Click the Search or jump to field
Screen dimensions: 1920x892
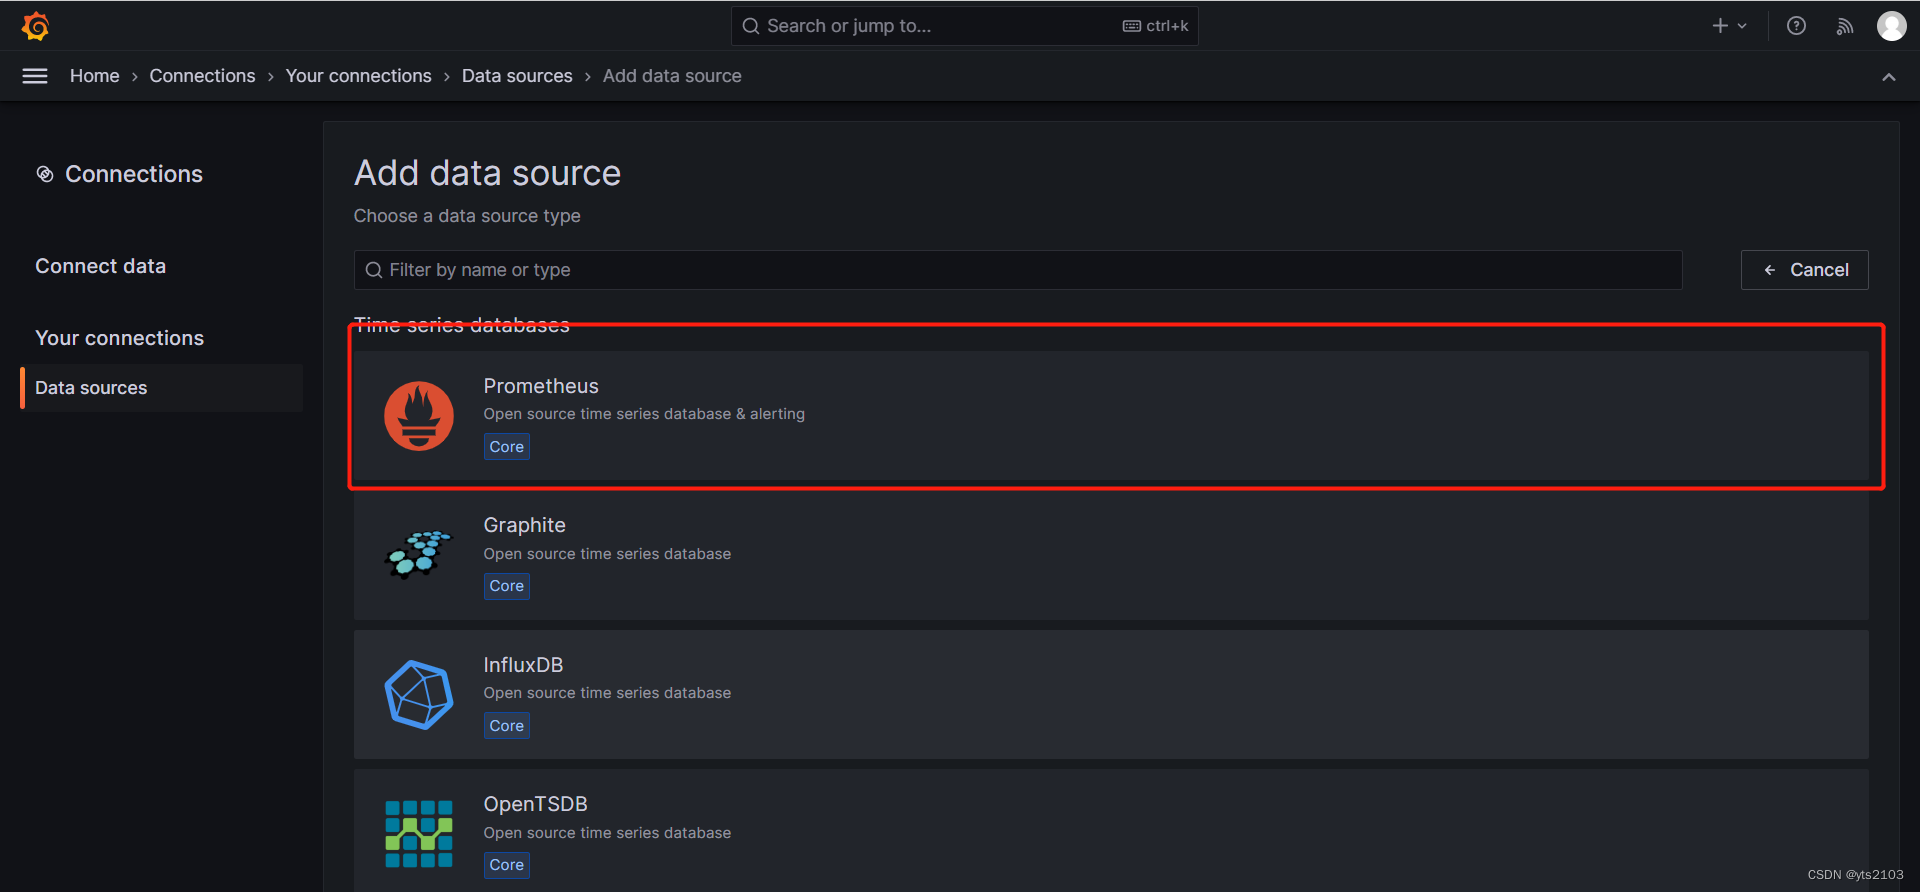click(965, 26)
